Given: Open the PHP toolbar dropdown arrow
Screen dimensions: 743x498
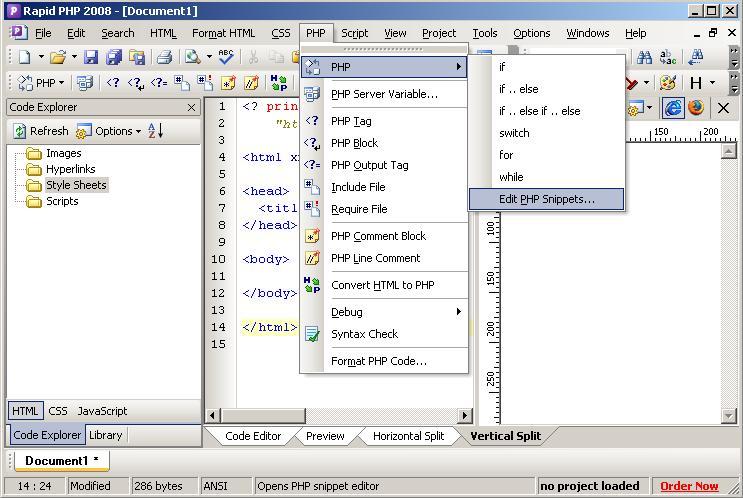Looking at the screenshot, I should [x=61, y=83].
